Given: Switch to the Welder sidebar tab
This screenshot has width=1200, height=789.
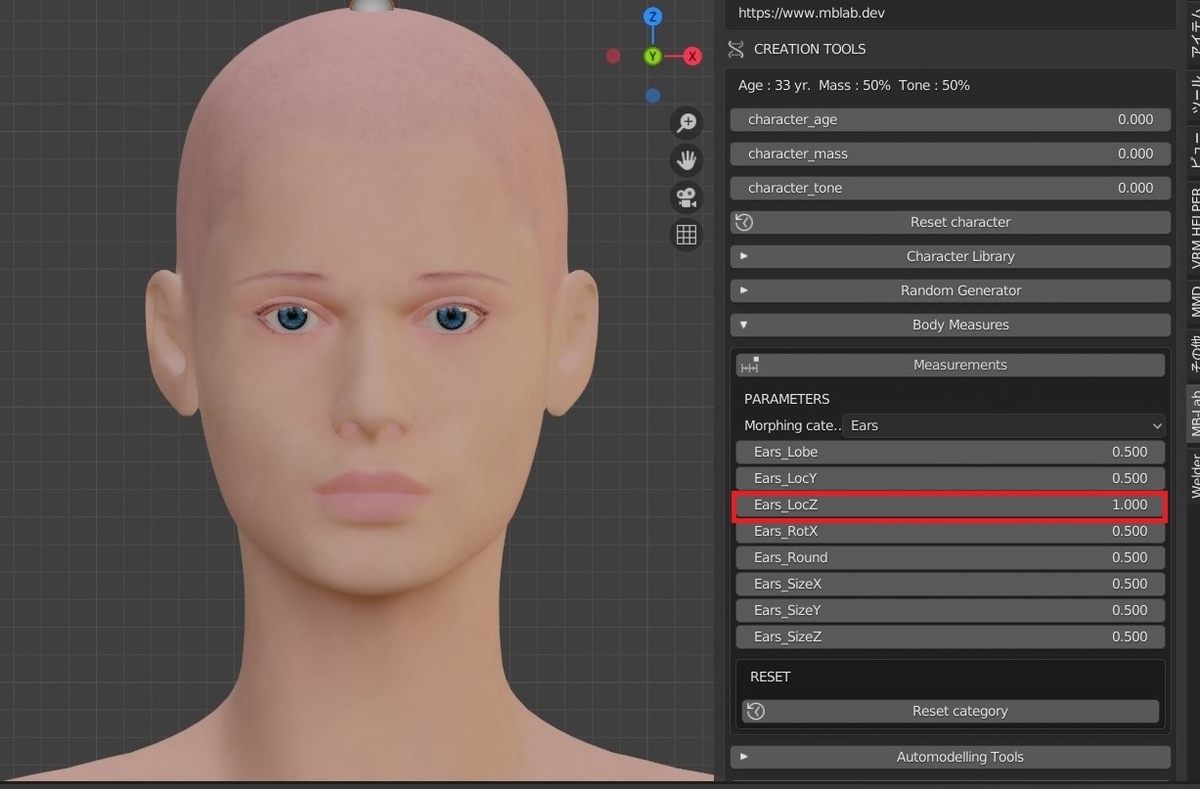Looking at the screenshot, I should click(x=1194, y=474).
